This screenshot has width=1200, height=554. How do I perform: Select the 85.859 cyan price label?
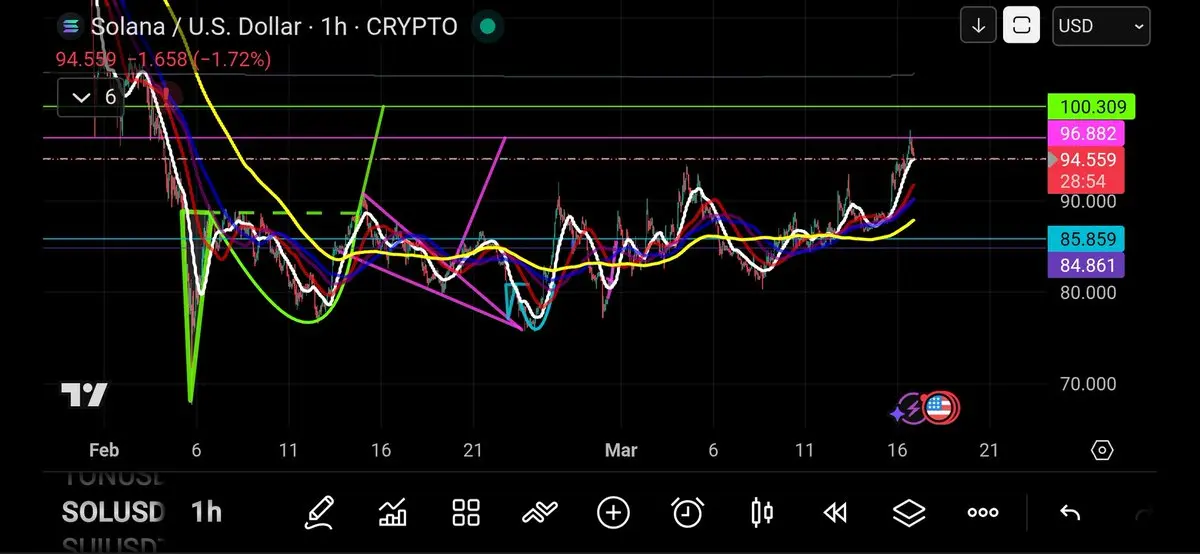pos(1086,240)
